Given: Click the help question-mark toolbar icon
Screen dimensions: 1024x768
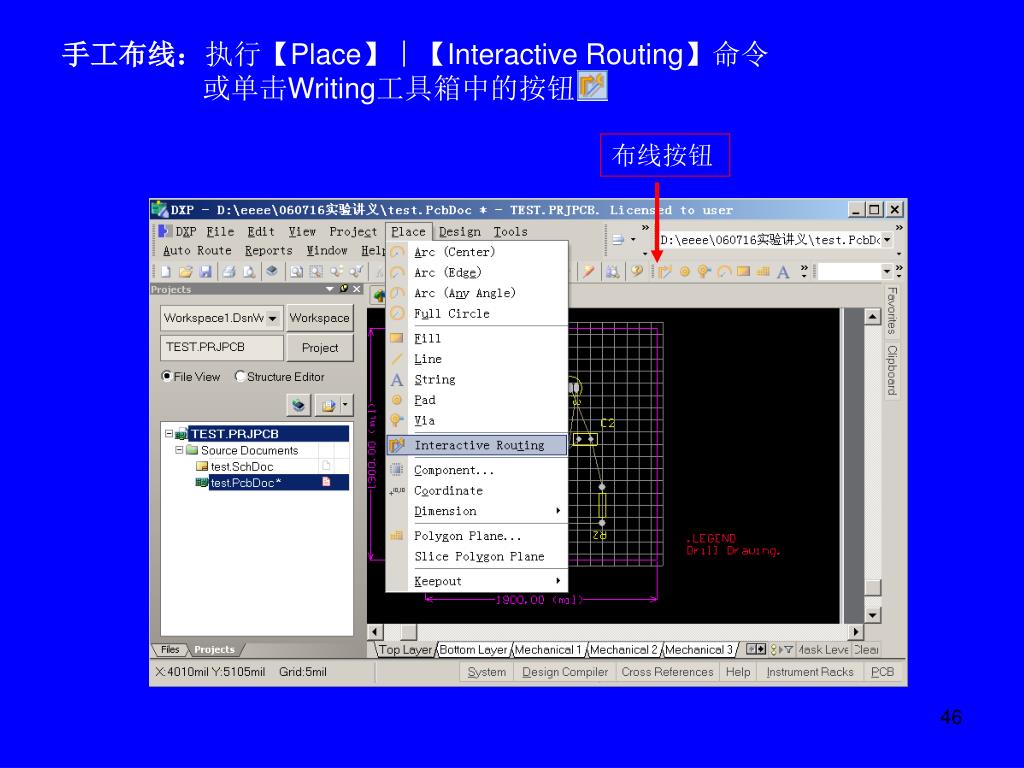Looking at the screenshot, I should 637,272.
